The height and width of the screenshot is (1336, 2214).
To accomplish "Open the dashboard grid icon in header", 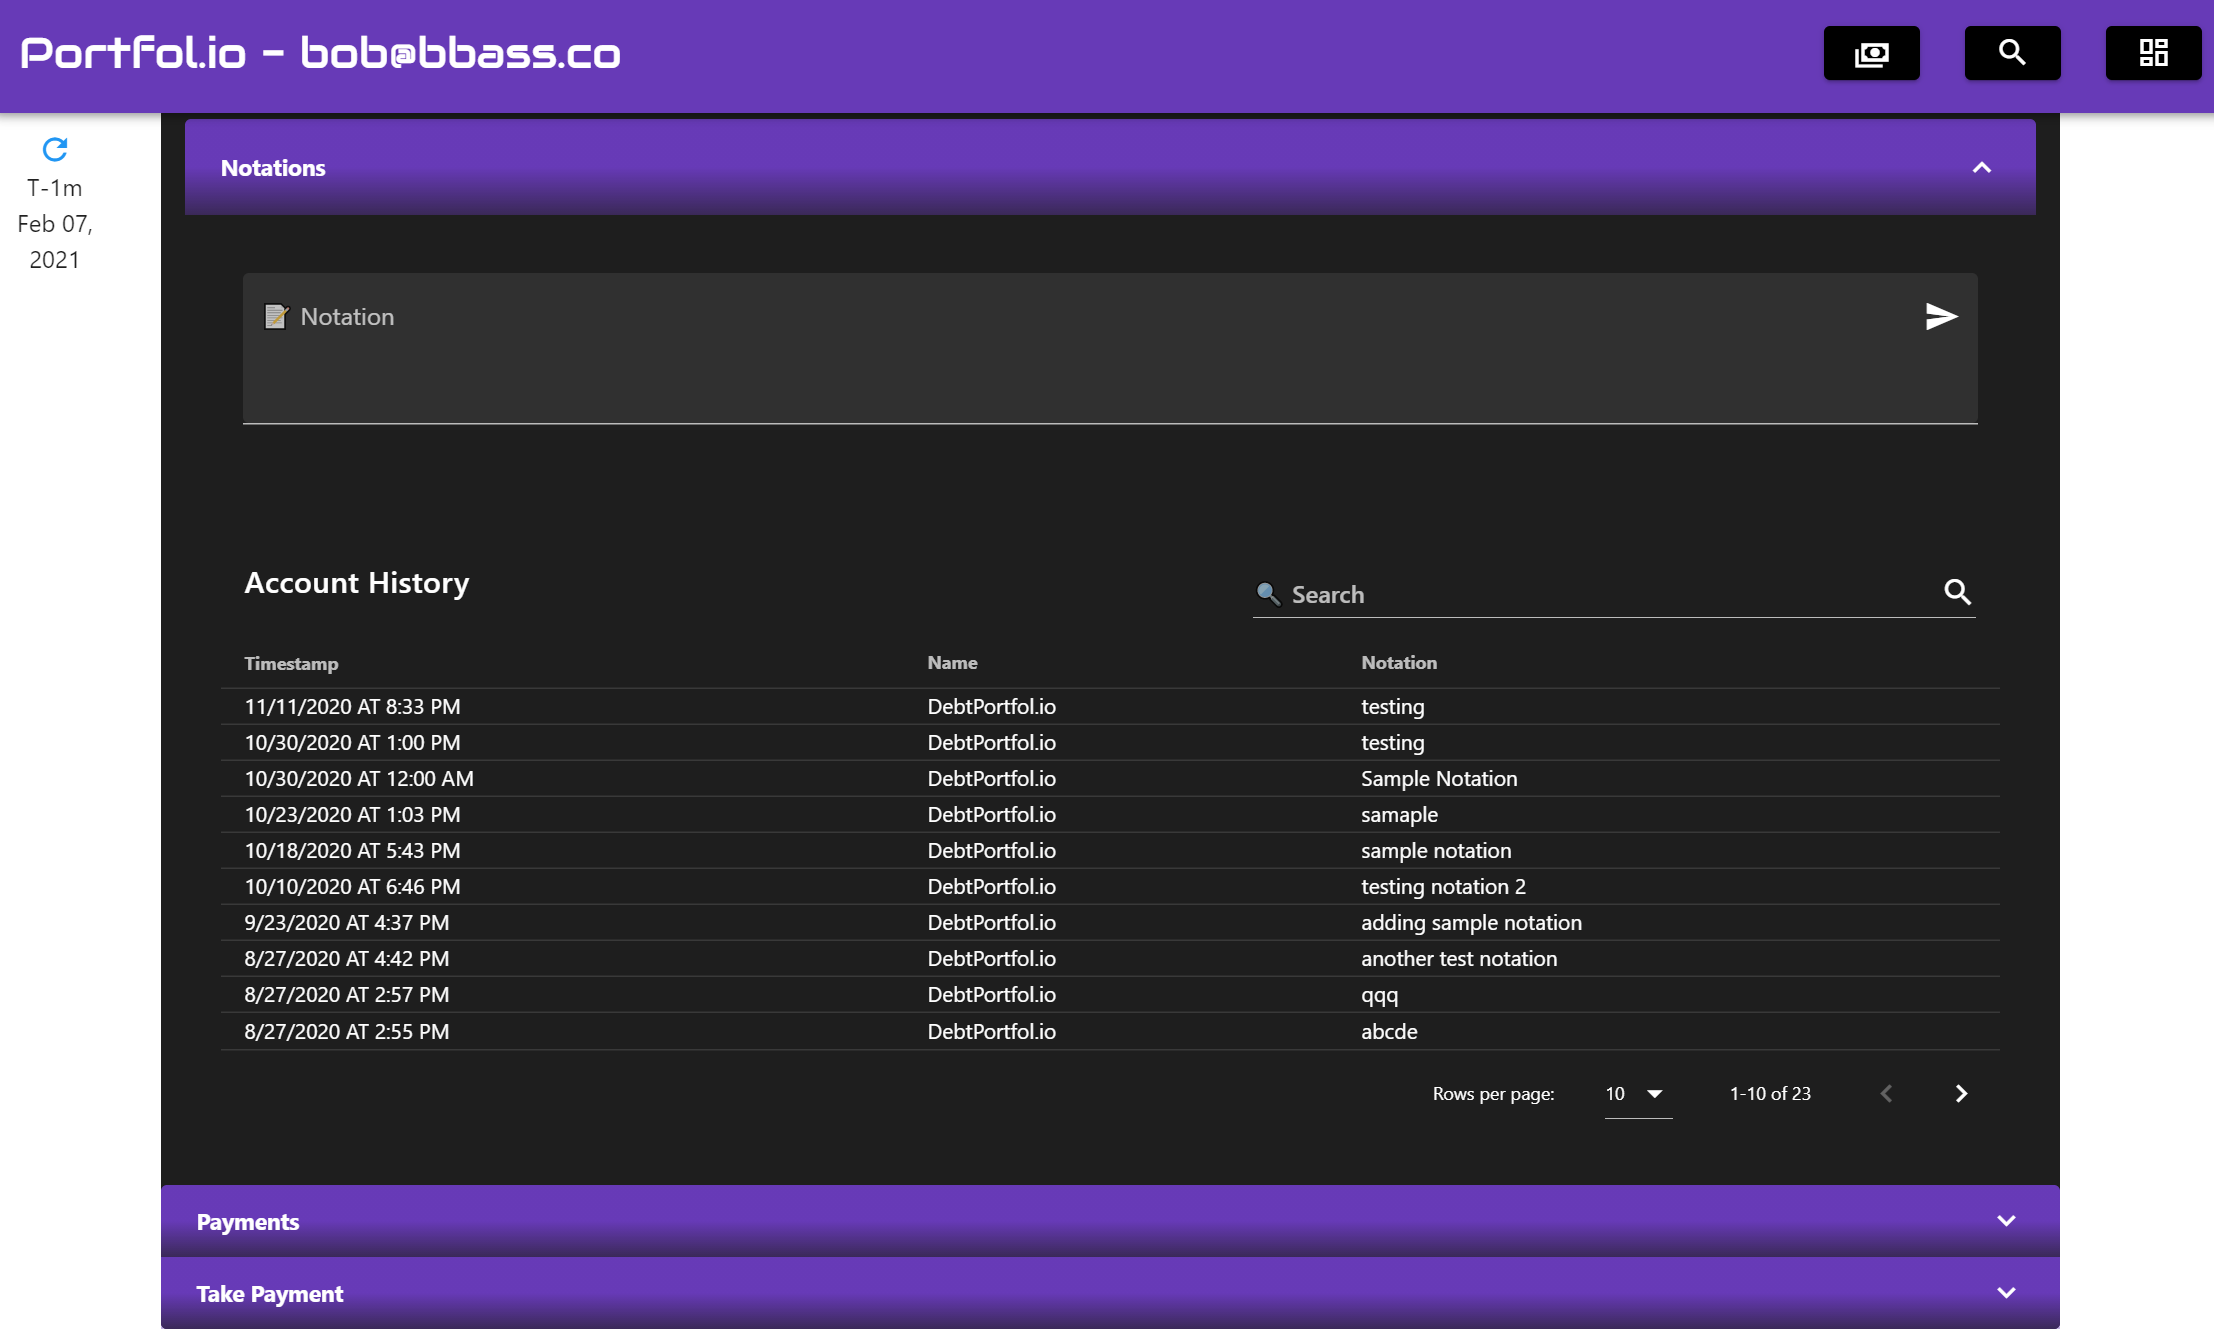I will [x=2153, y=53].
